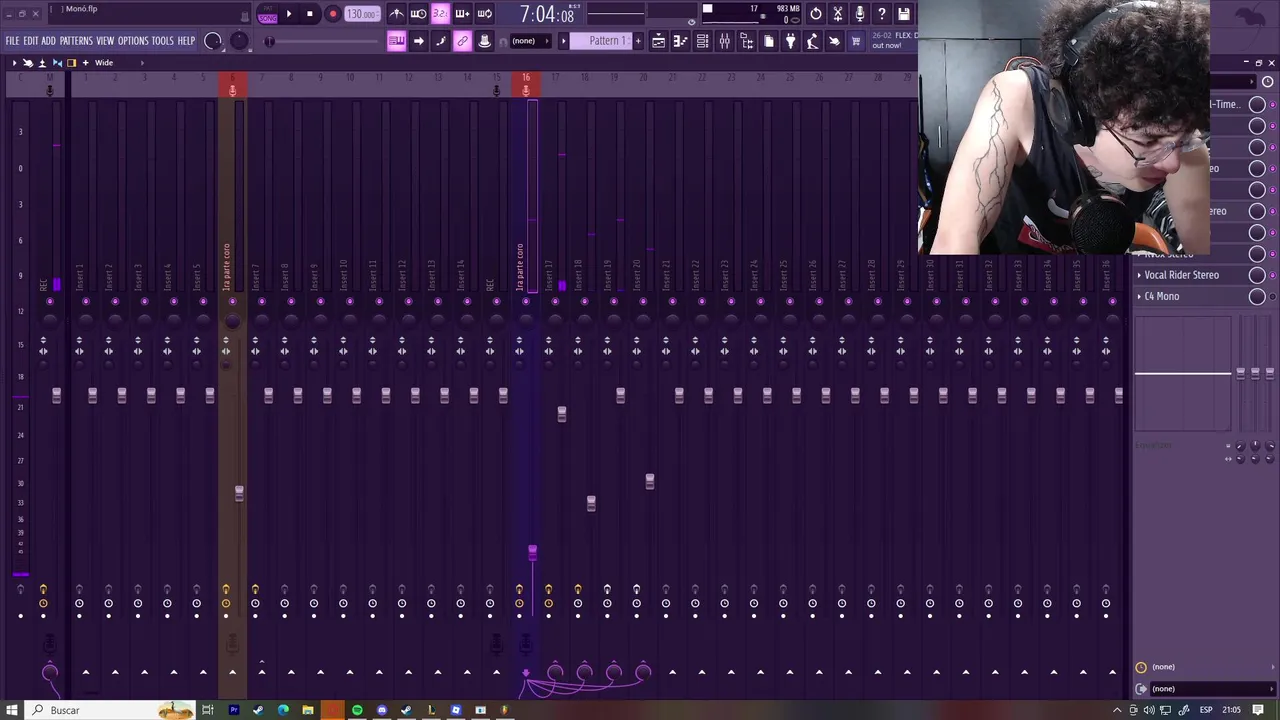The width and height of the screenshot is (1280, 720).
Task: Click the clock icon in slot panel
Action: (1267, 82)
